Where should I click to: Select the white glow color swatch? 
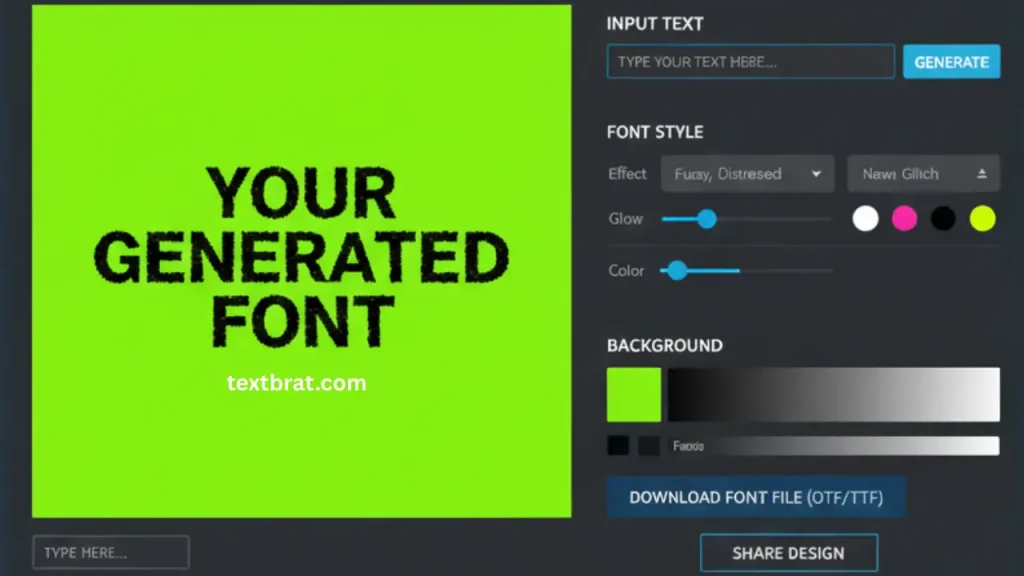(865, 218)
